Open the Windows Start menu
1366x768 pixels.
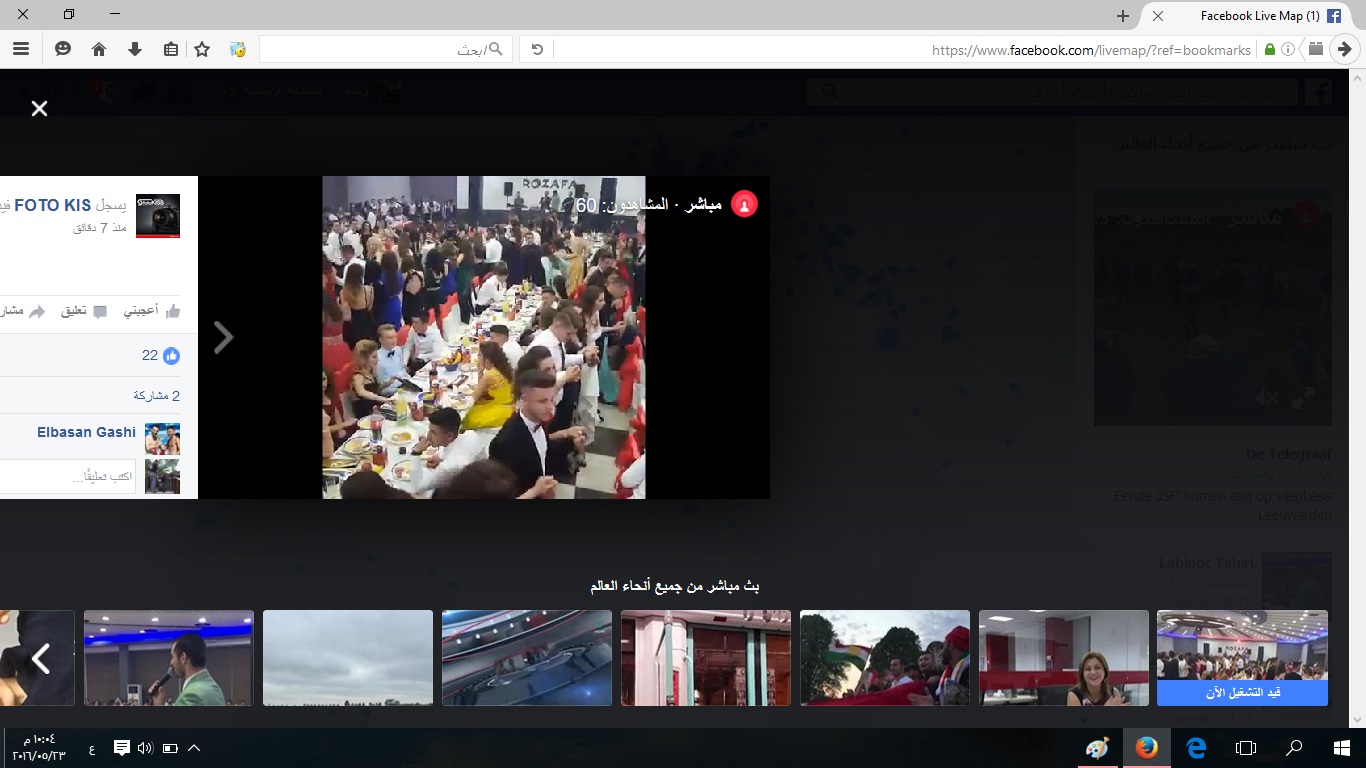(x=1342, y=748)
